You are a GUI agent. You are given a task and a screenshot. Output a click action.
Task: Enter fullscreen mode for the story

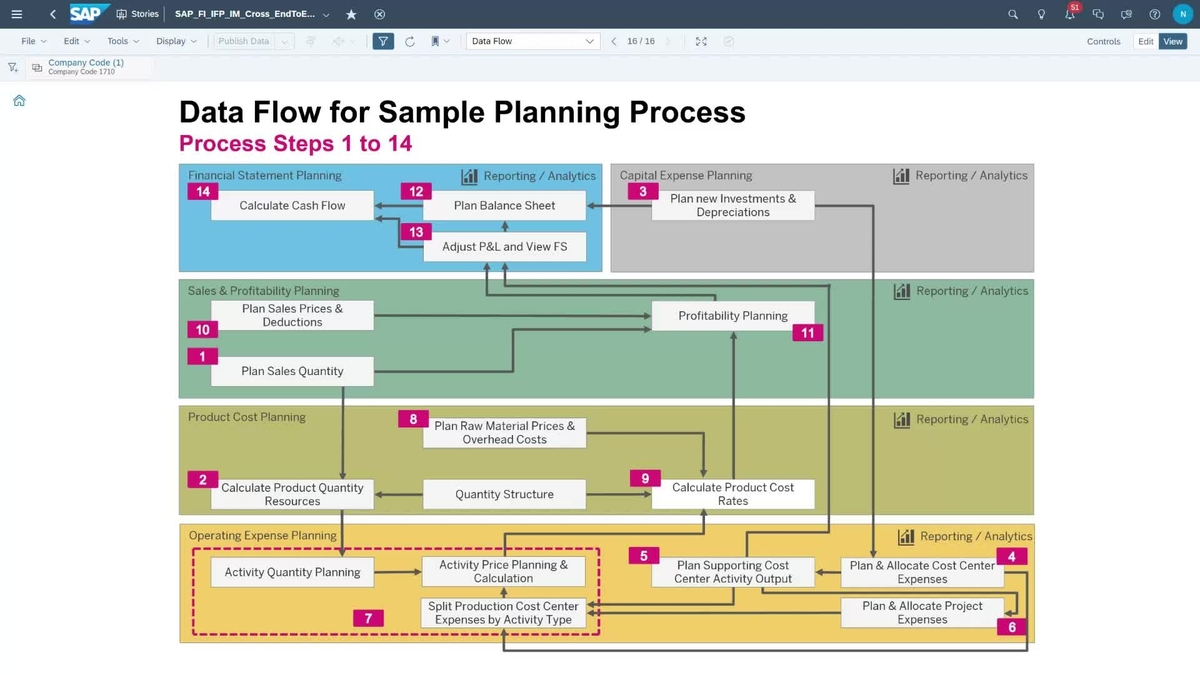pyautogui.click(x=701, y=41)
